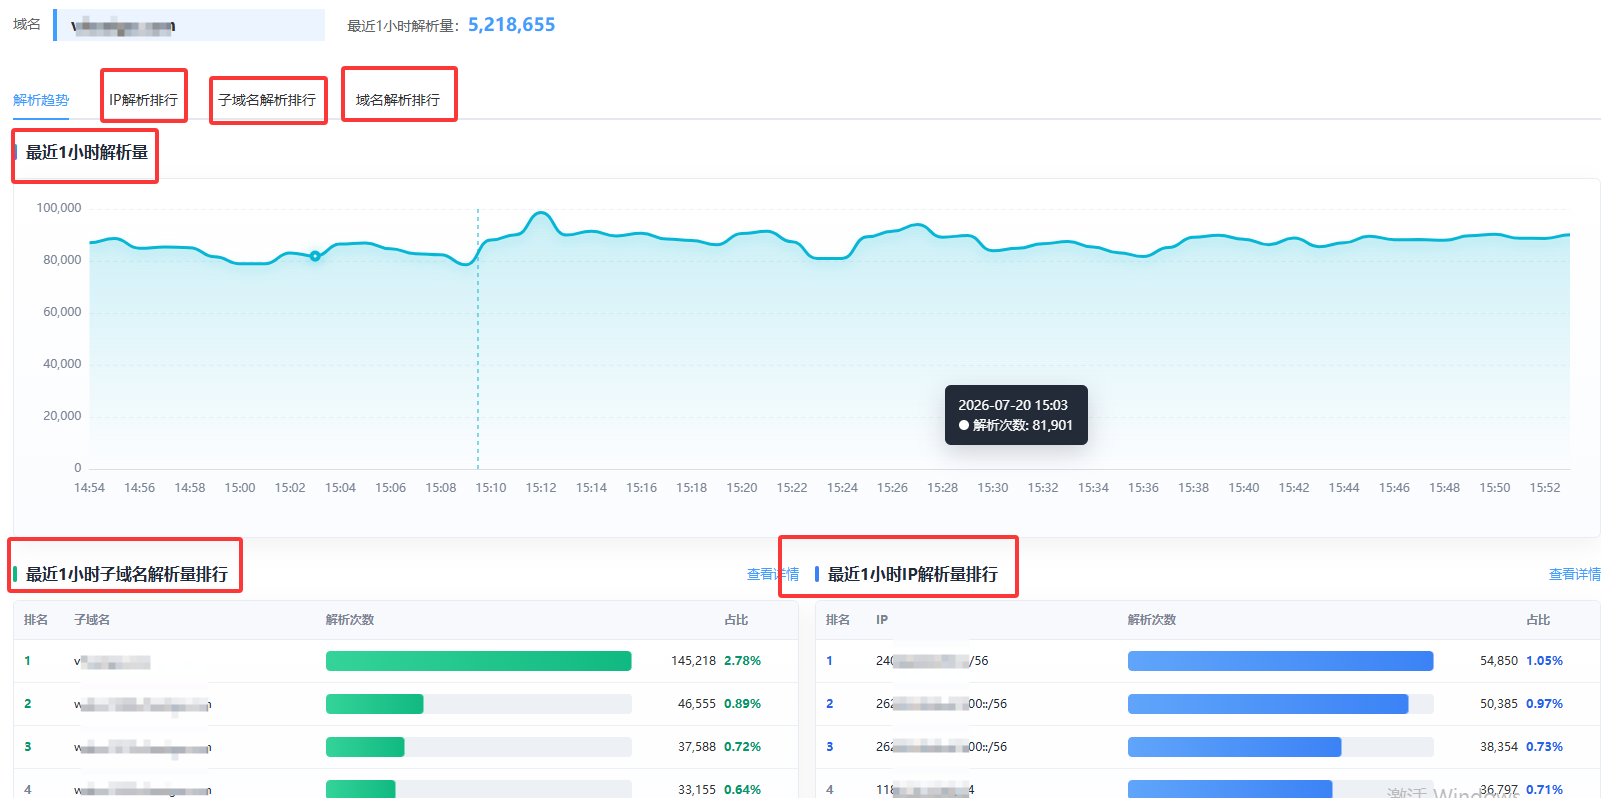The height and width of the screenshot is (798, 1614).
Task: Open 查看详情 link for subdomain ranking
Action: tap(773, 574)
